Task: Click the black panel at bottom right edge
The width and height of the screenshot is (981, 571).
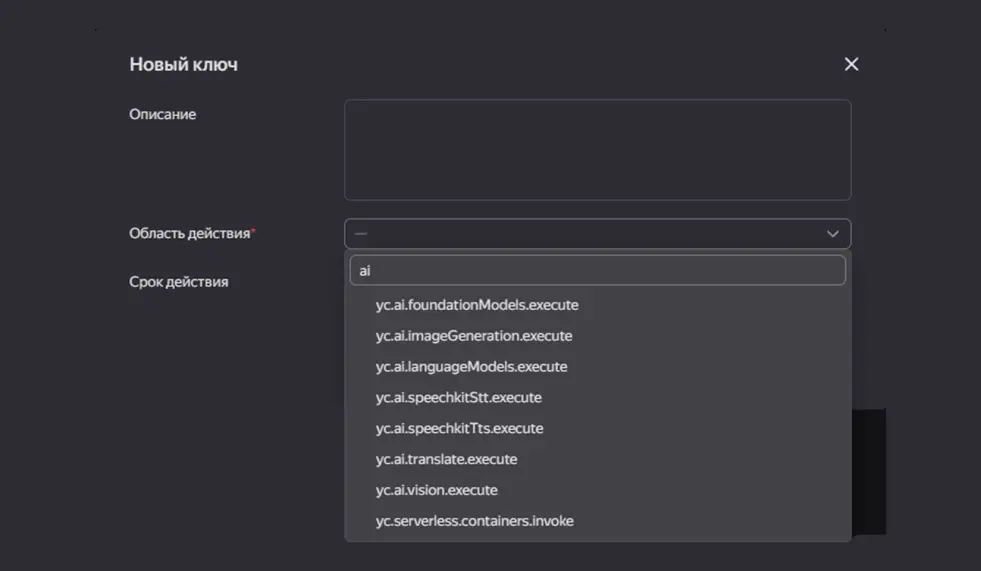Action: (x=869, y=470)
